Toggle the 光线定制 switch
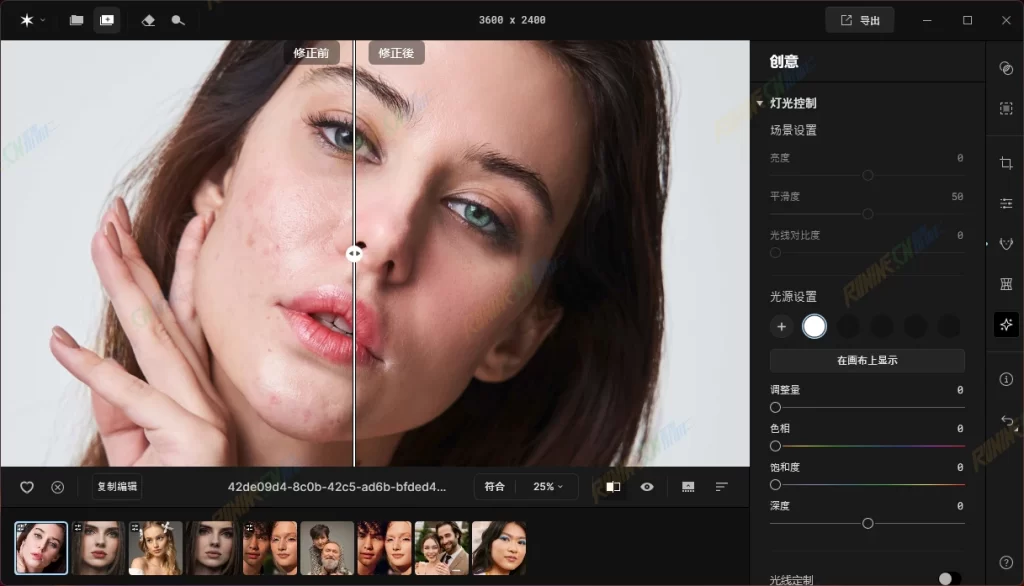This screenshot has height=586, width=1024. coord(949,578)
